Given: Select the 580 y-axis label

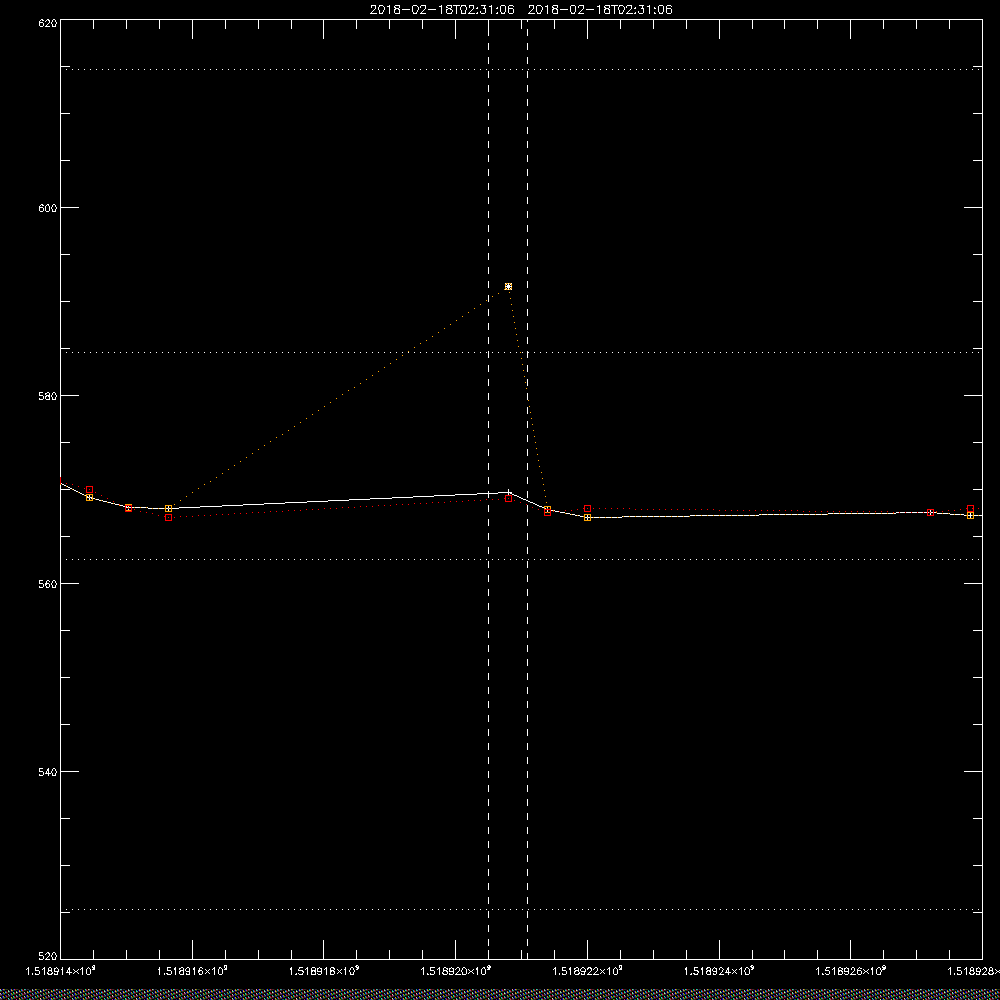Looking at the screenshot, I should tap(48, 395).
